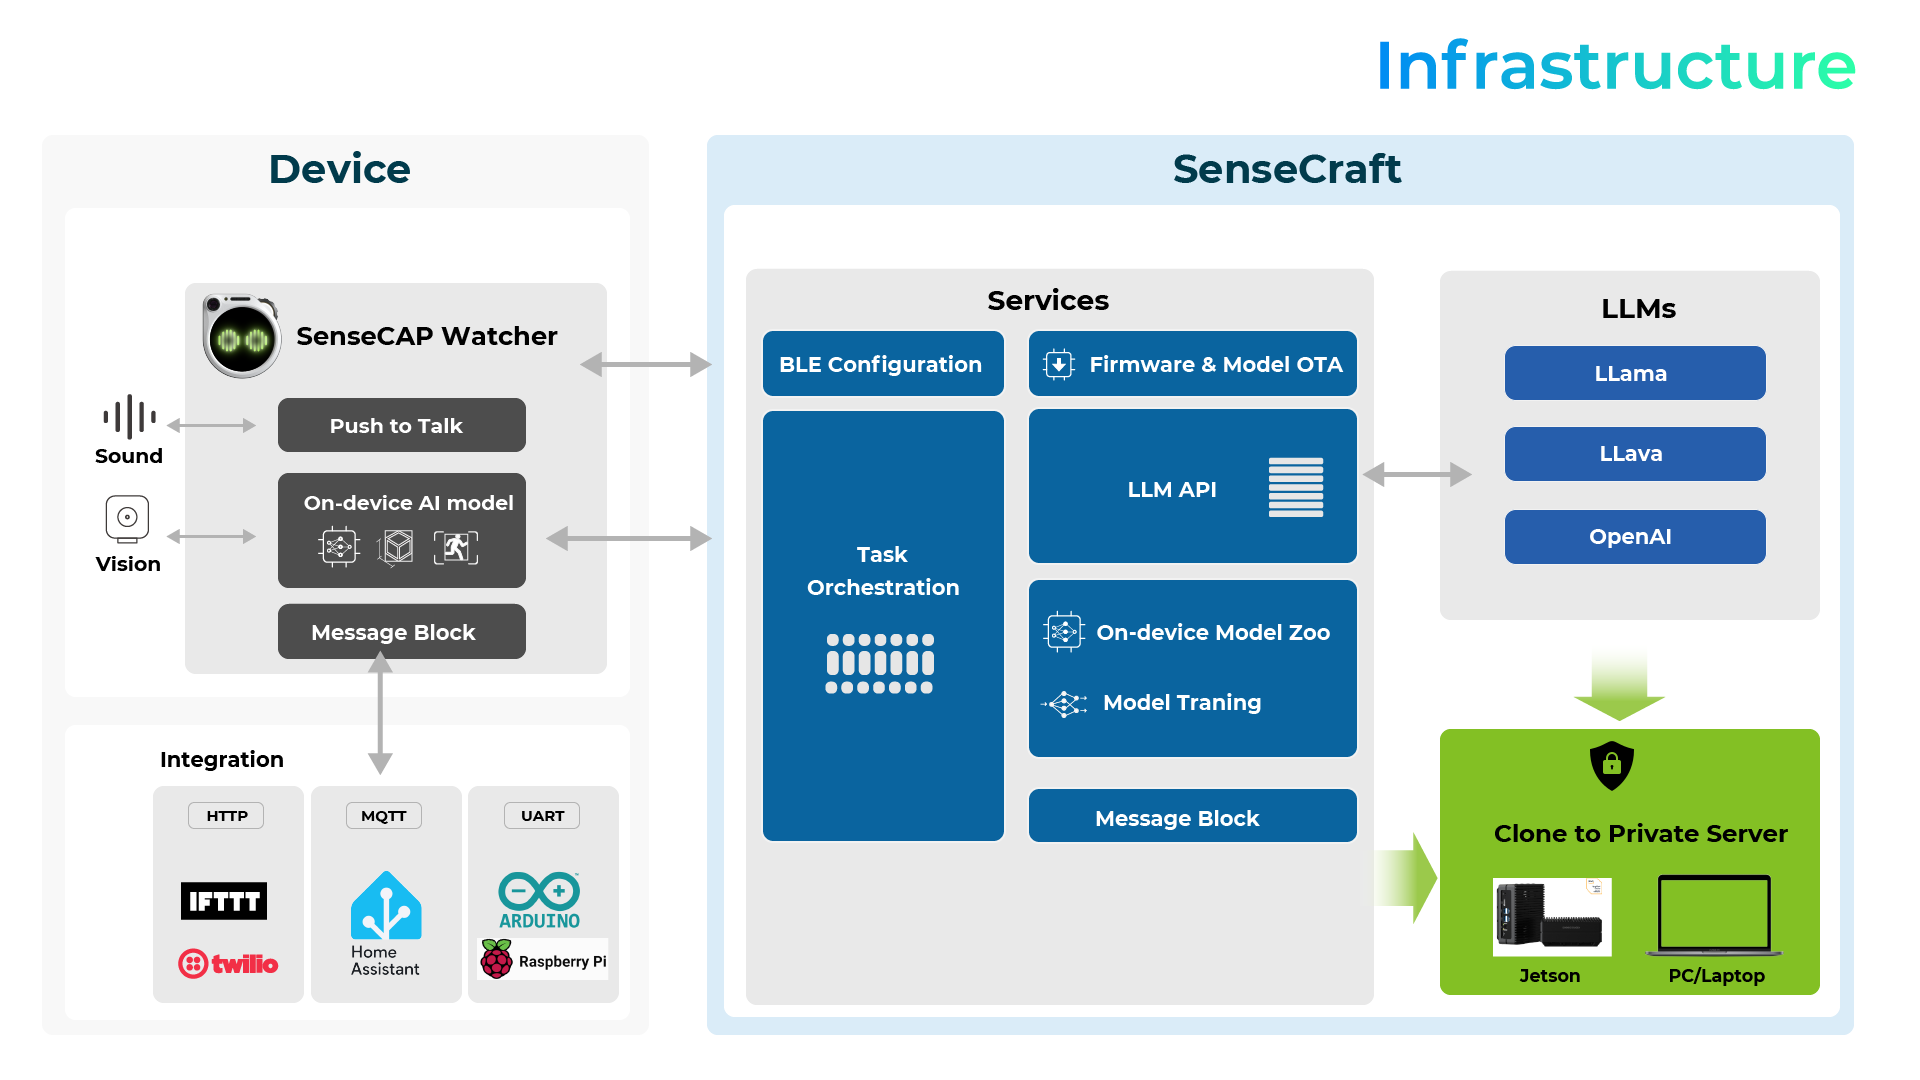Select the device Message Block
Image resolution: width=1920 pixels, height=1080 pixels.
402,631
